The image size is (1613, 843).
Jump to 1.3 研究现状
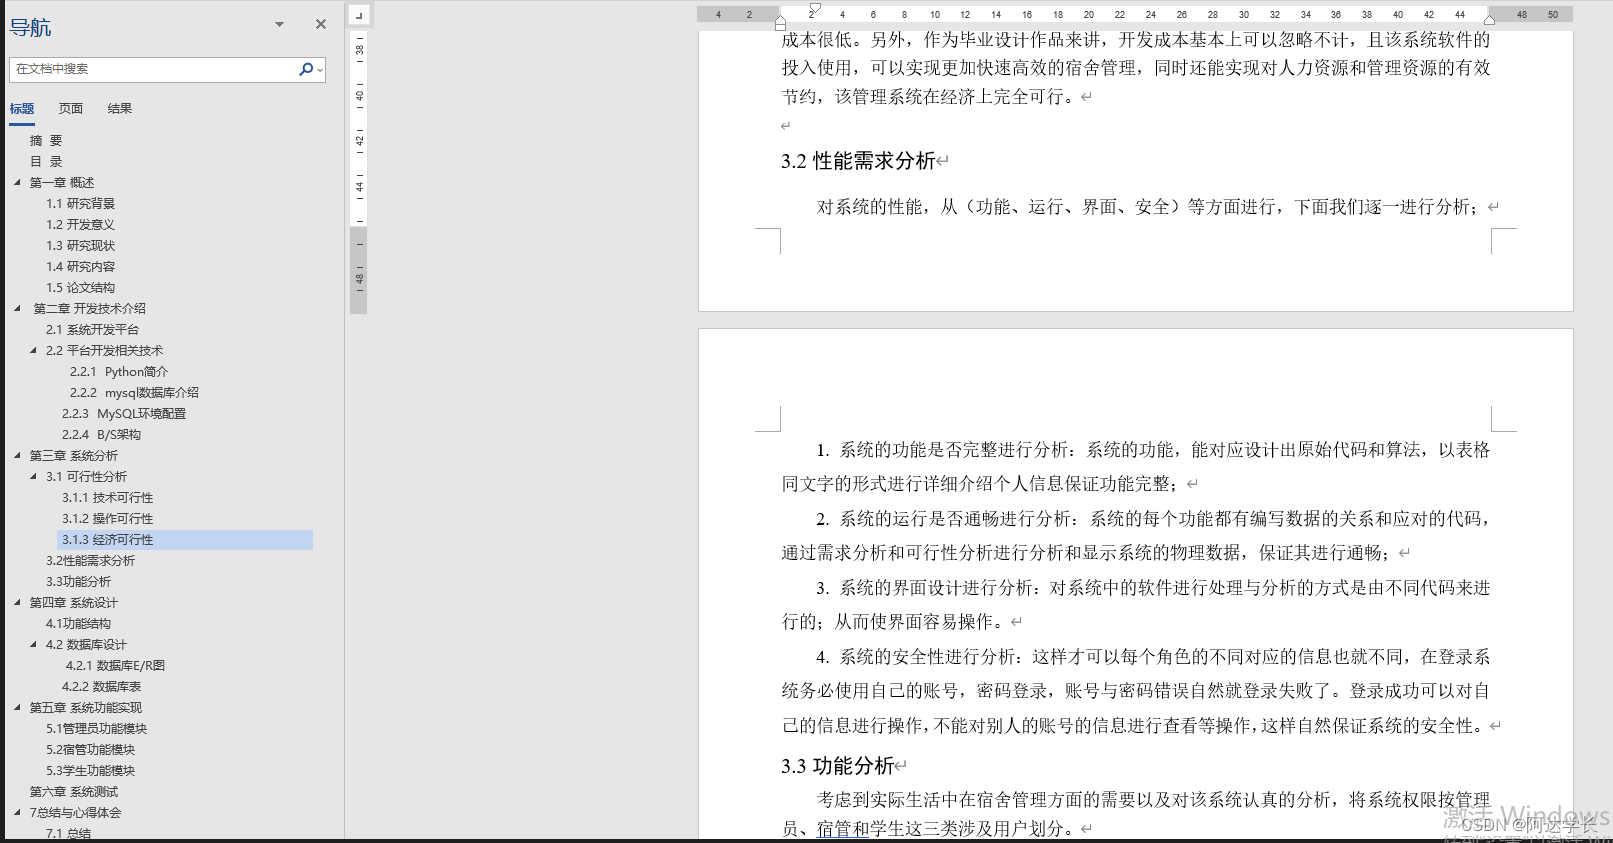pyautogui.click(x=80, y=245)
